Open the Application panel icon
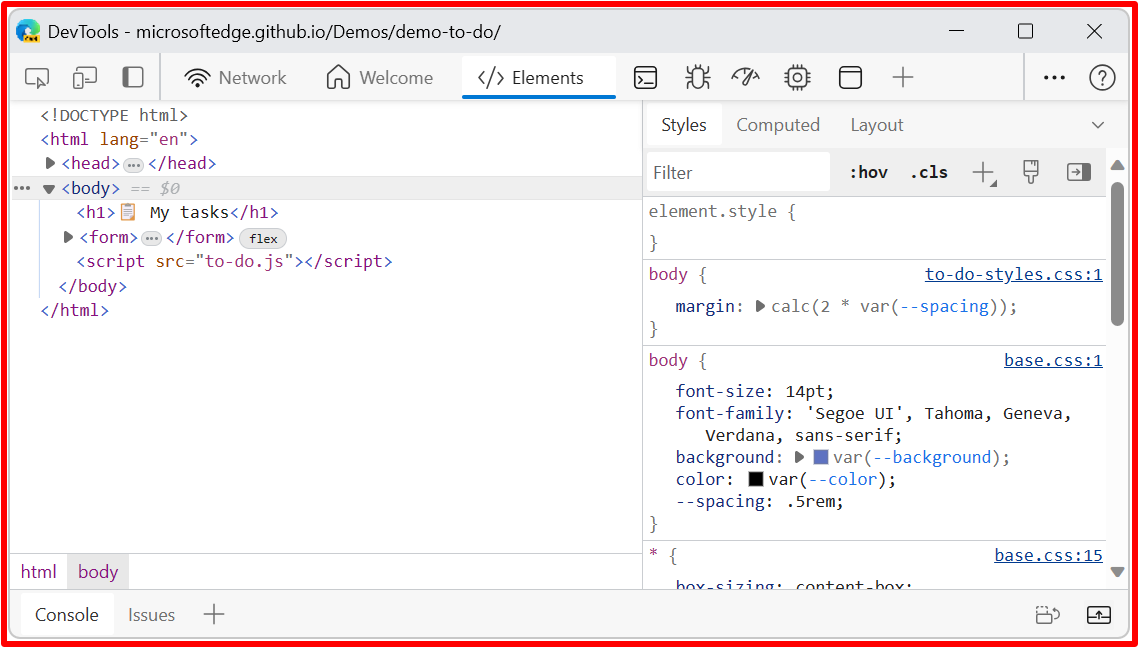Image resolution: width=1138 pixels, height=647 pixels. (849, 76)
